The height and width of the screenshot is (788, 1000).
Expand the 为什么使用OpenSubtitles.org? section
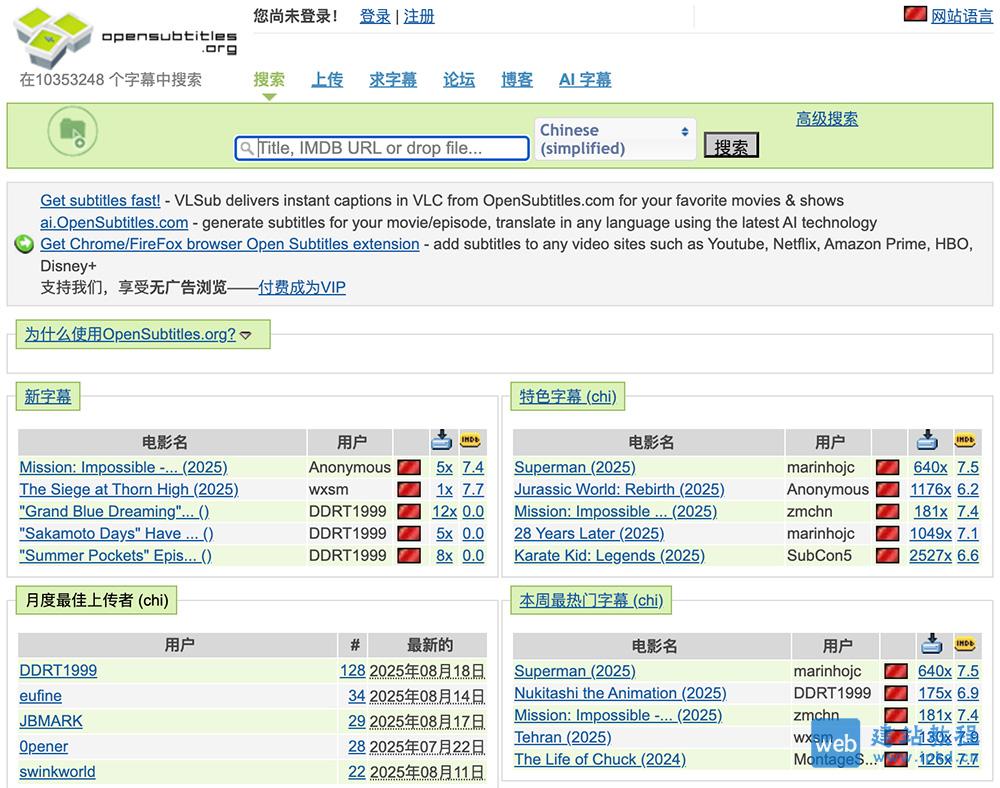click(x=138, y=334)
